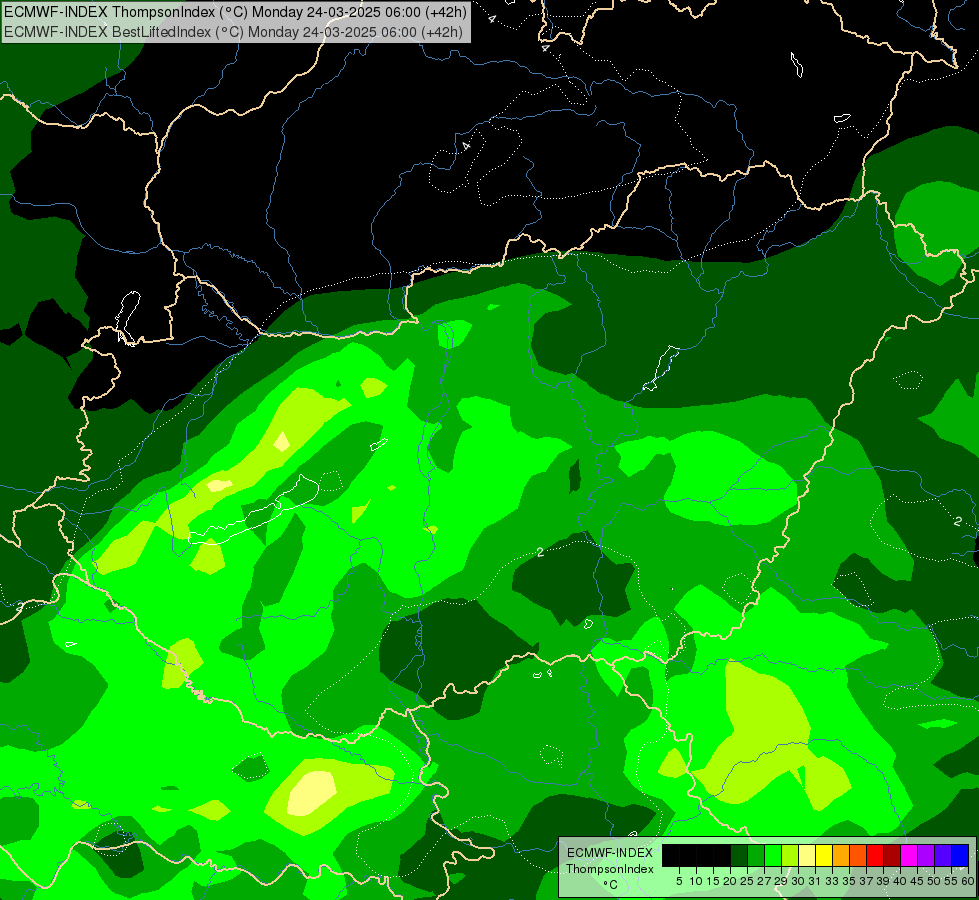Click the legend label 'ECMWF-INDEX'
This screenshot has width=979, height=900.
(609, 853)
